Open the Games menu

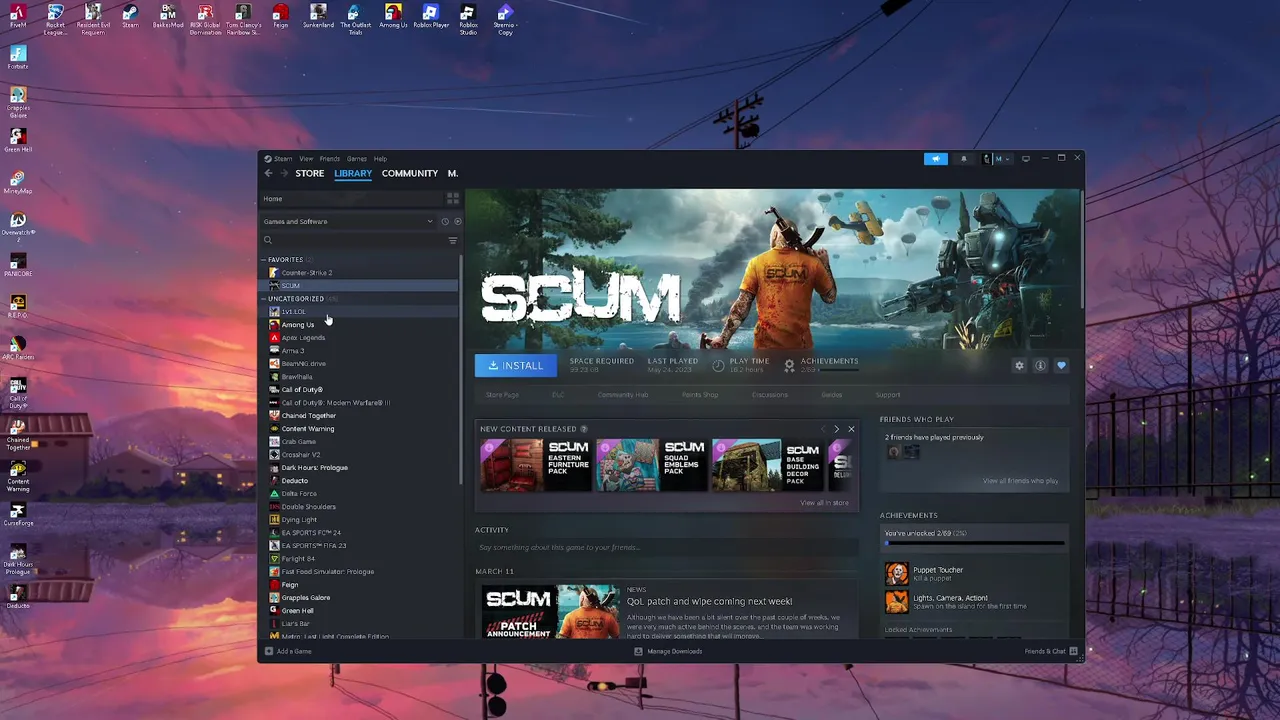coord(356,159)
